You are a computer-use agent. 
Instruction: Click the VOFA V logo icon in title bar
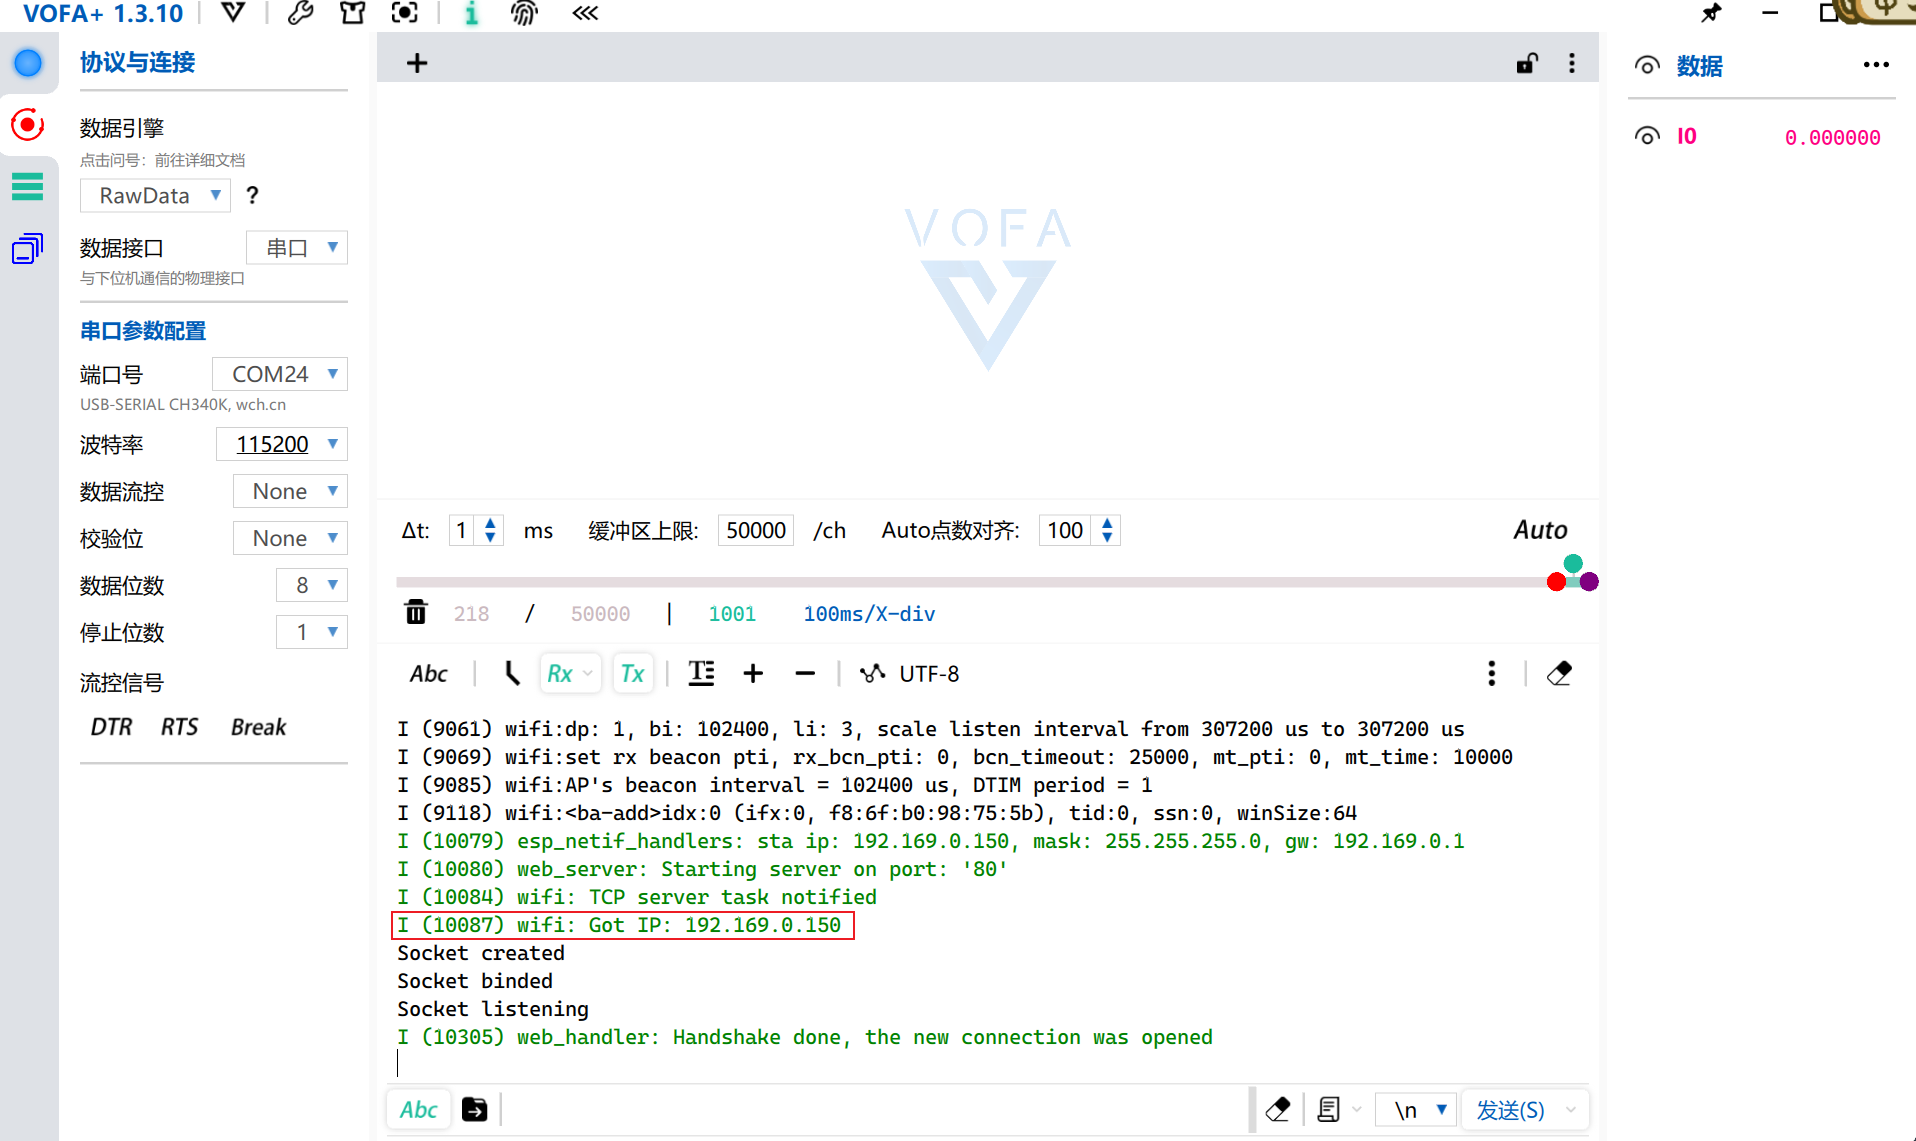233,13
